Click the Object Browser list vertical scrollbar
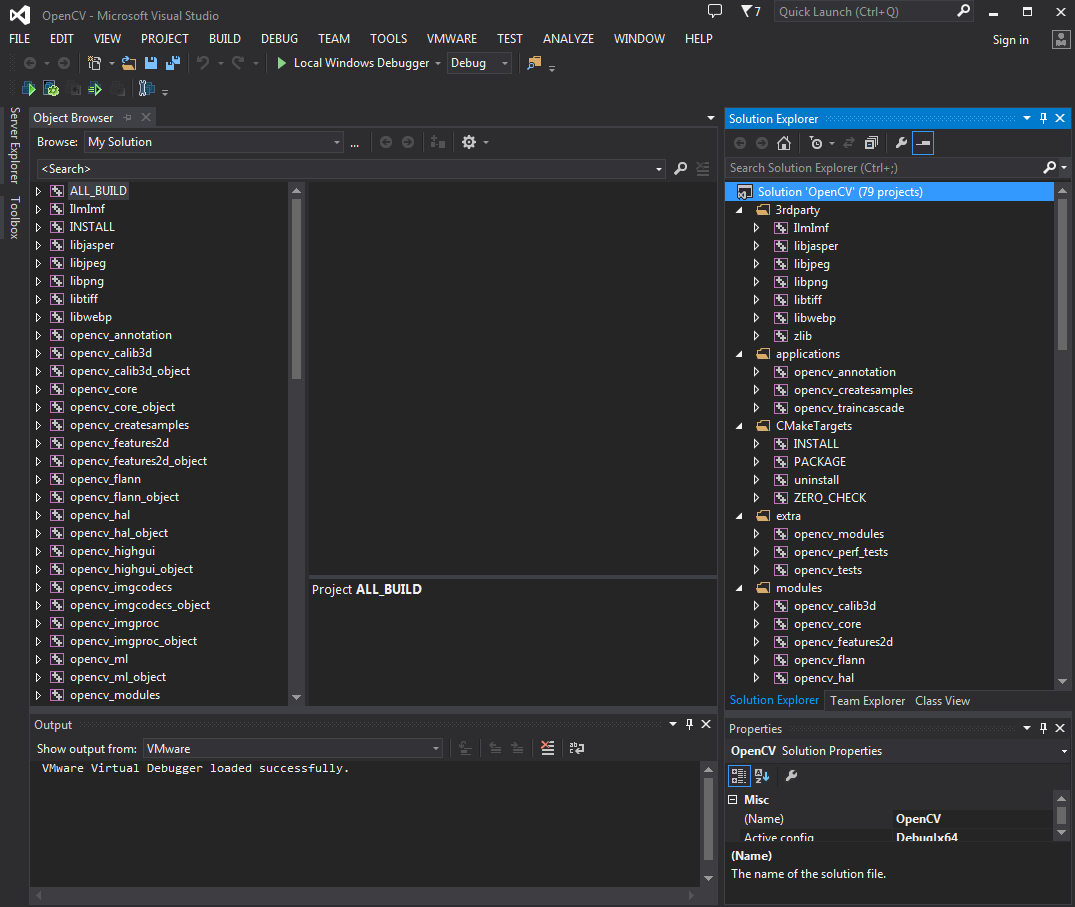The image size is (1075, 907). coord(296,283)
